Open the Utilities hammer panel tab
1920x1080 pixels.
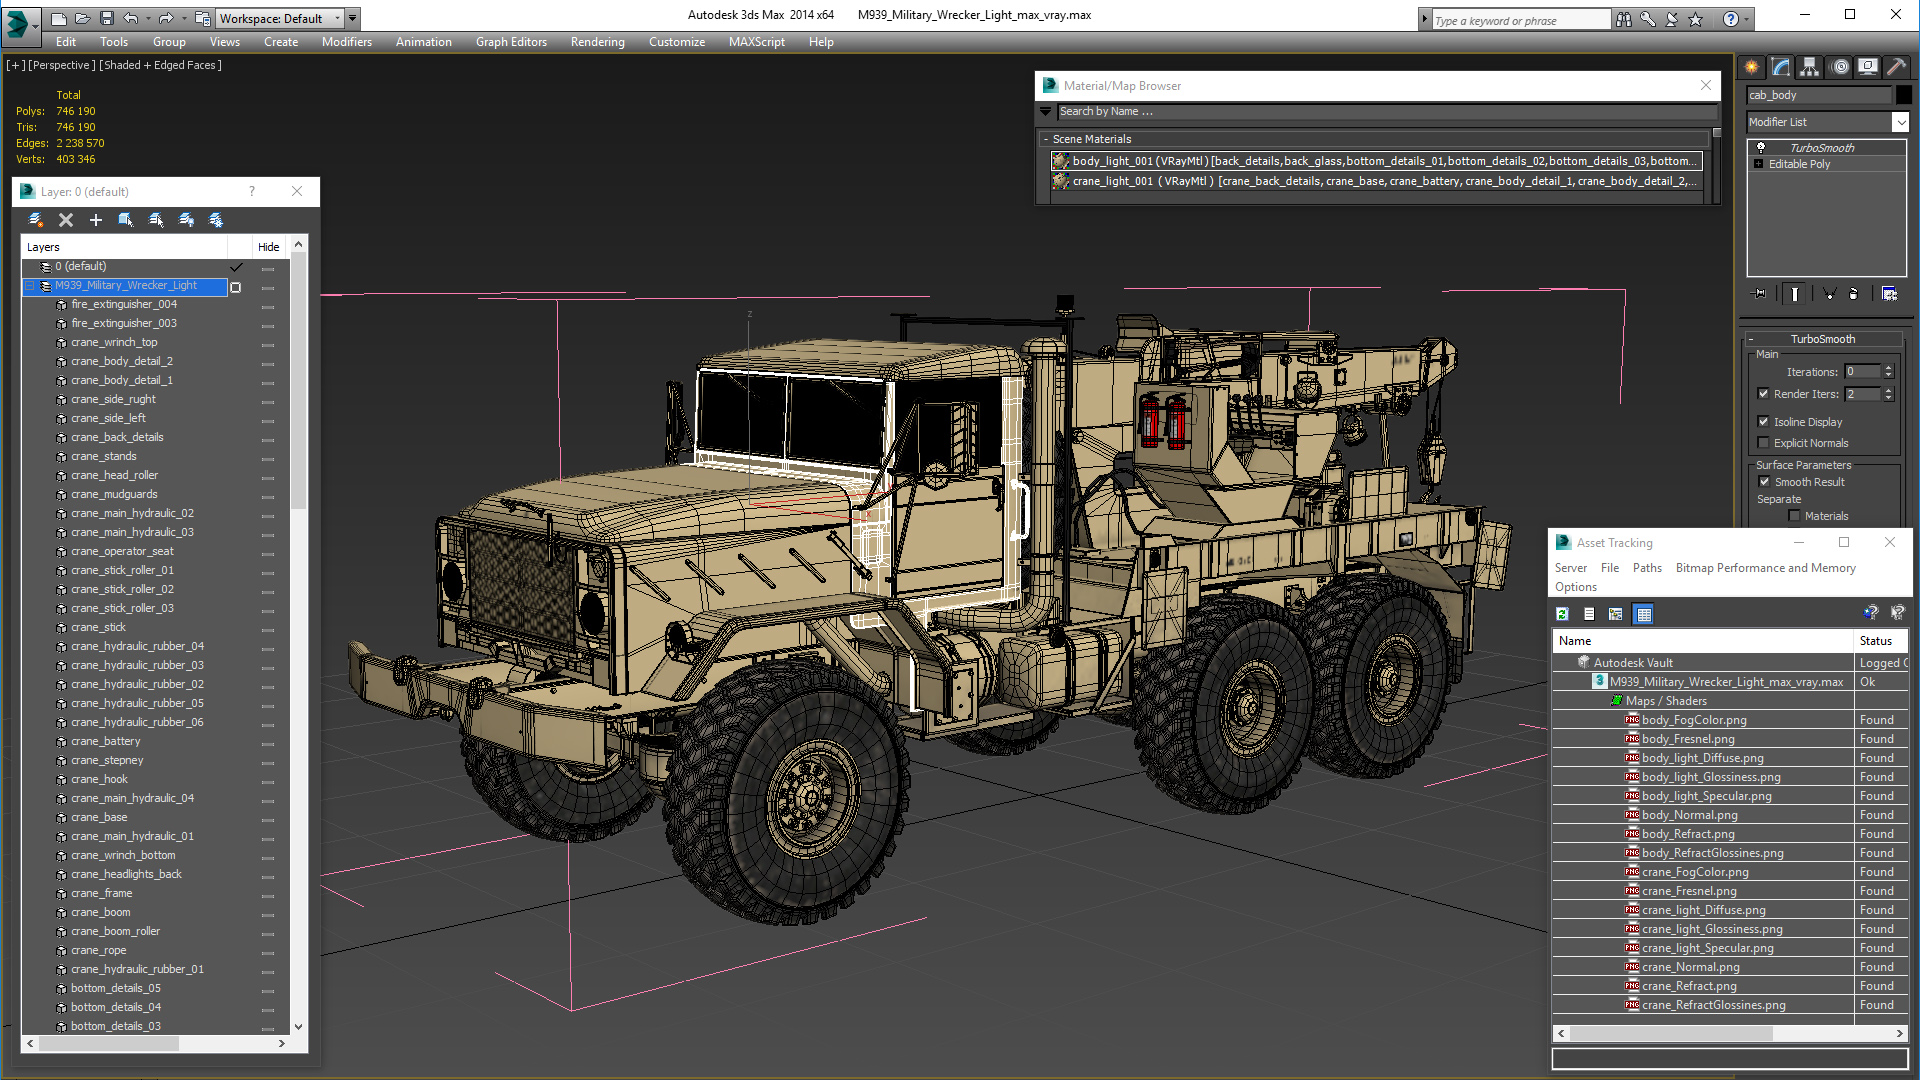point(1897,67)
